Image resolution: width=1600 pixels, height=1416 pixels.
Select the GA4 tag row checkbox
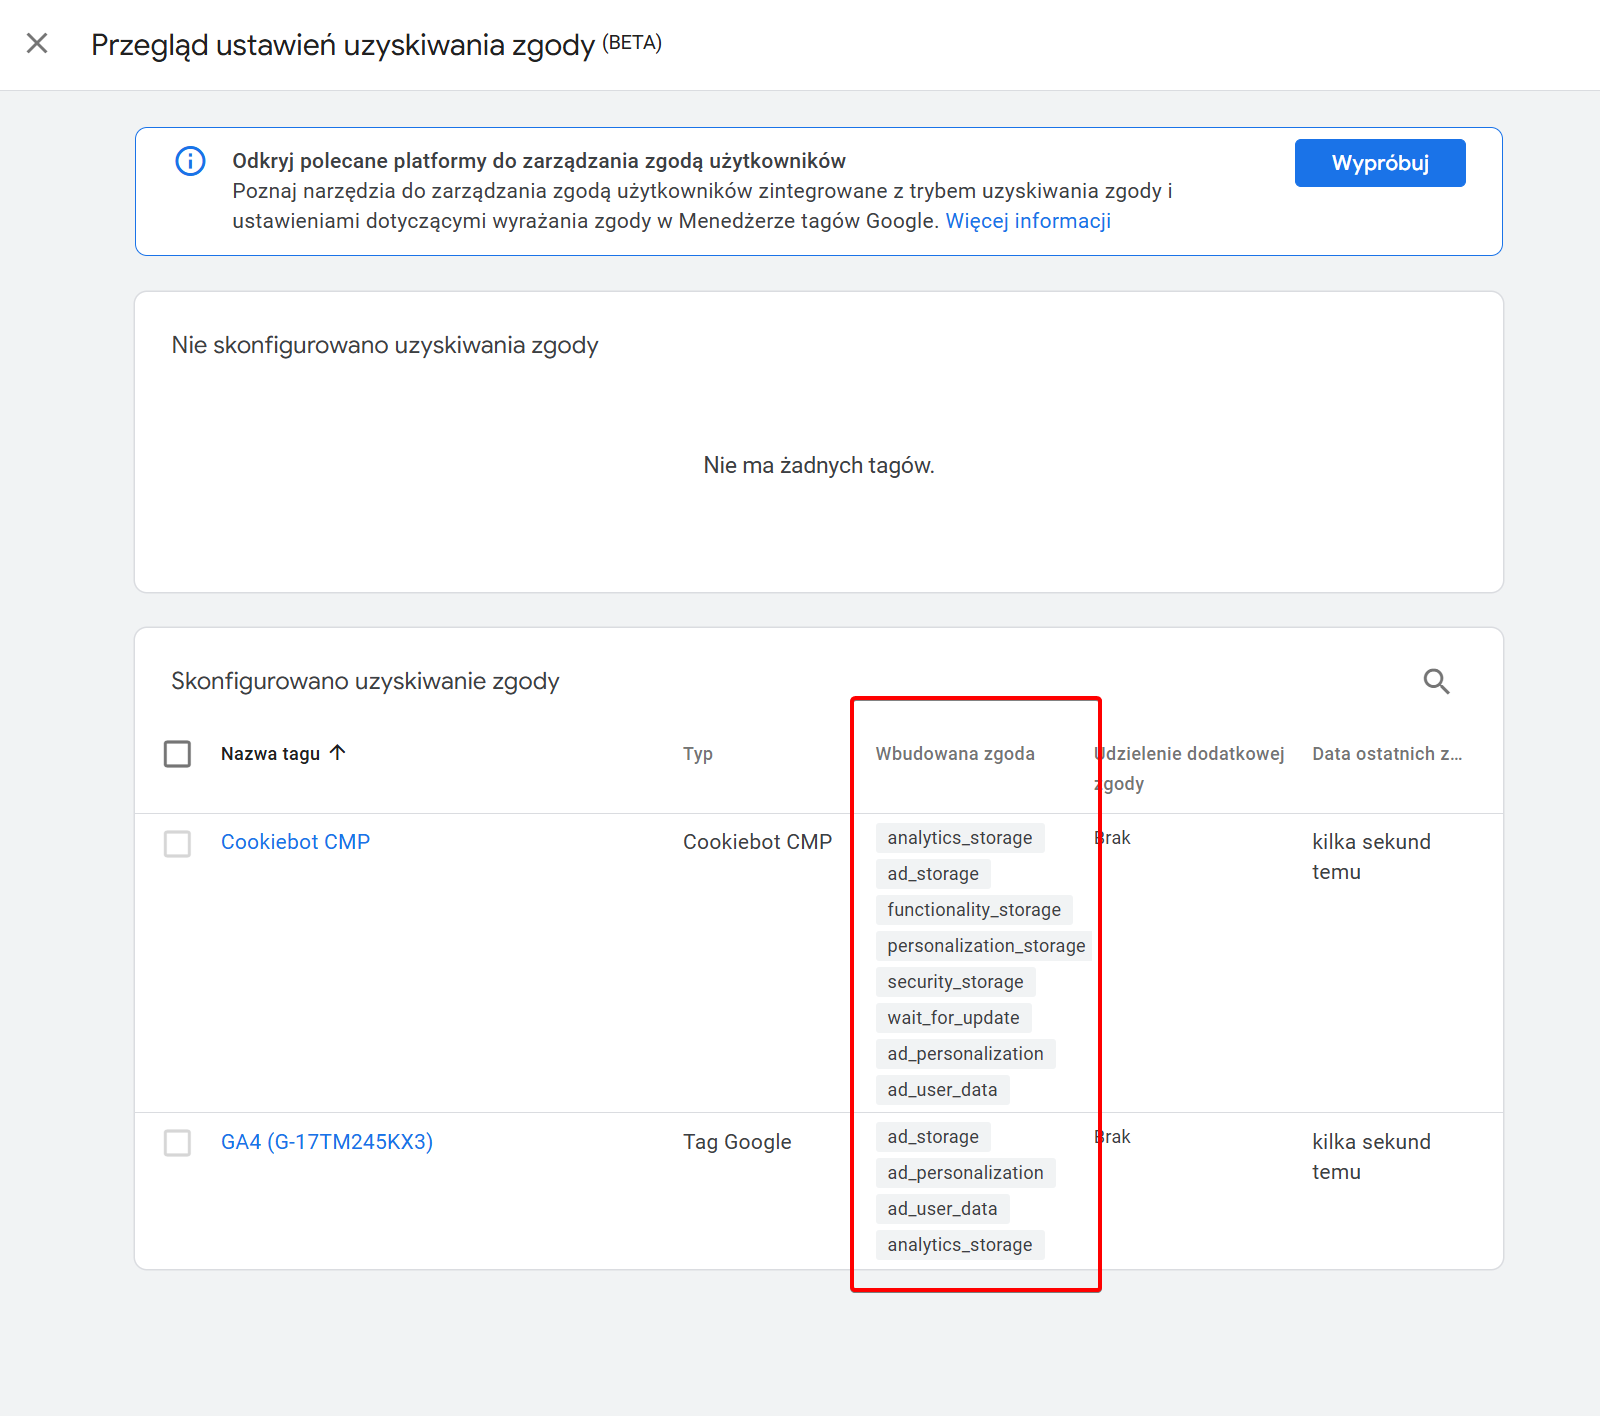coord(178,1142)
